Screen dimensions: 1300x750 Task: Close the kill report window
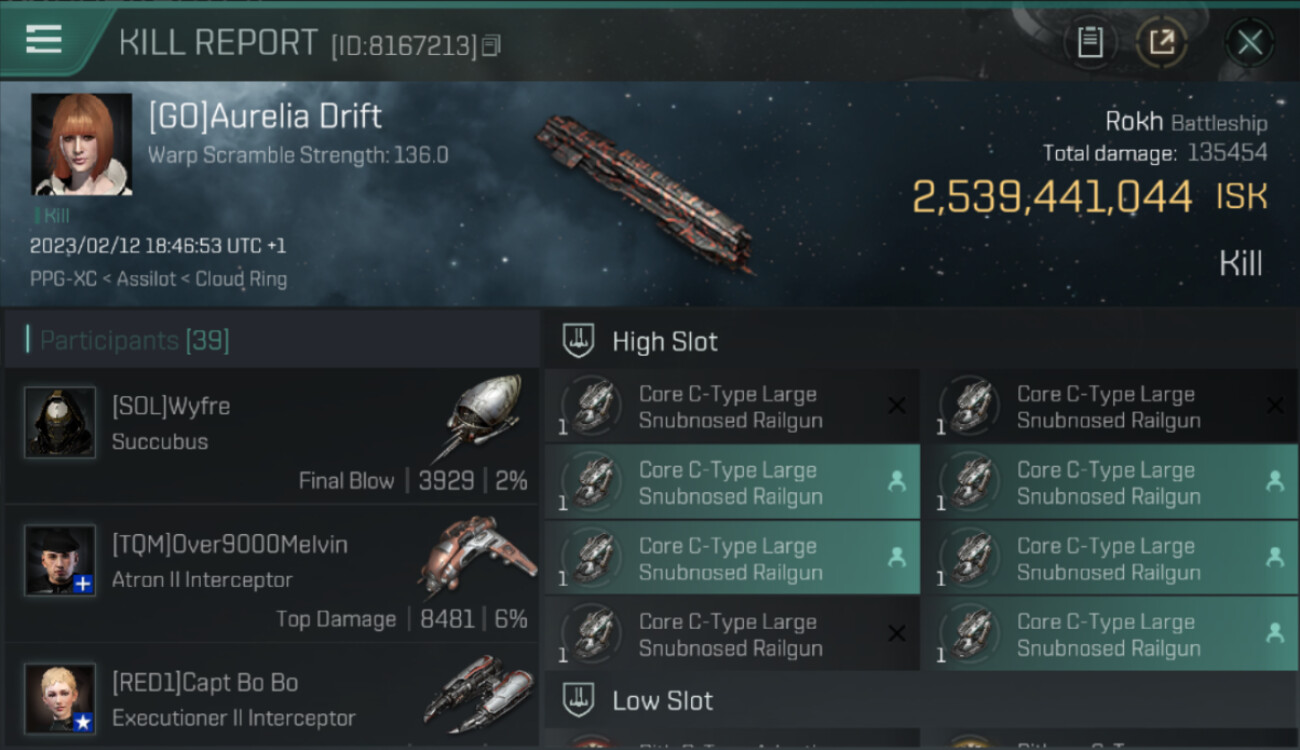pos(1249,42)
